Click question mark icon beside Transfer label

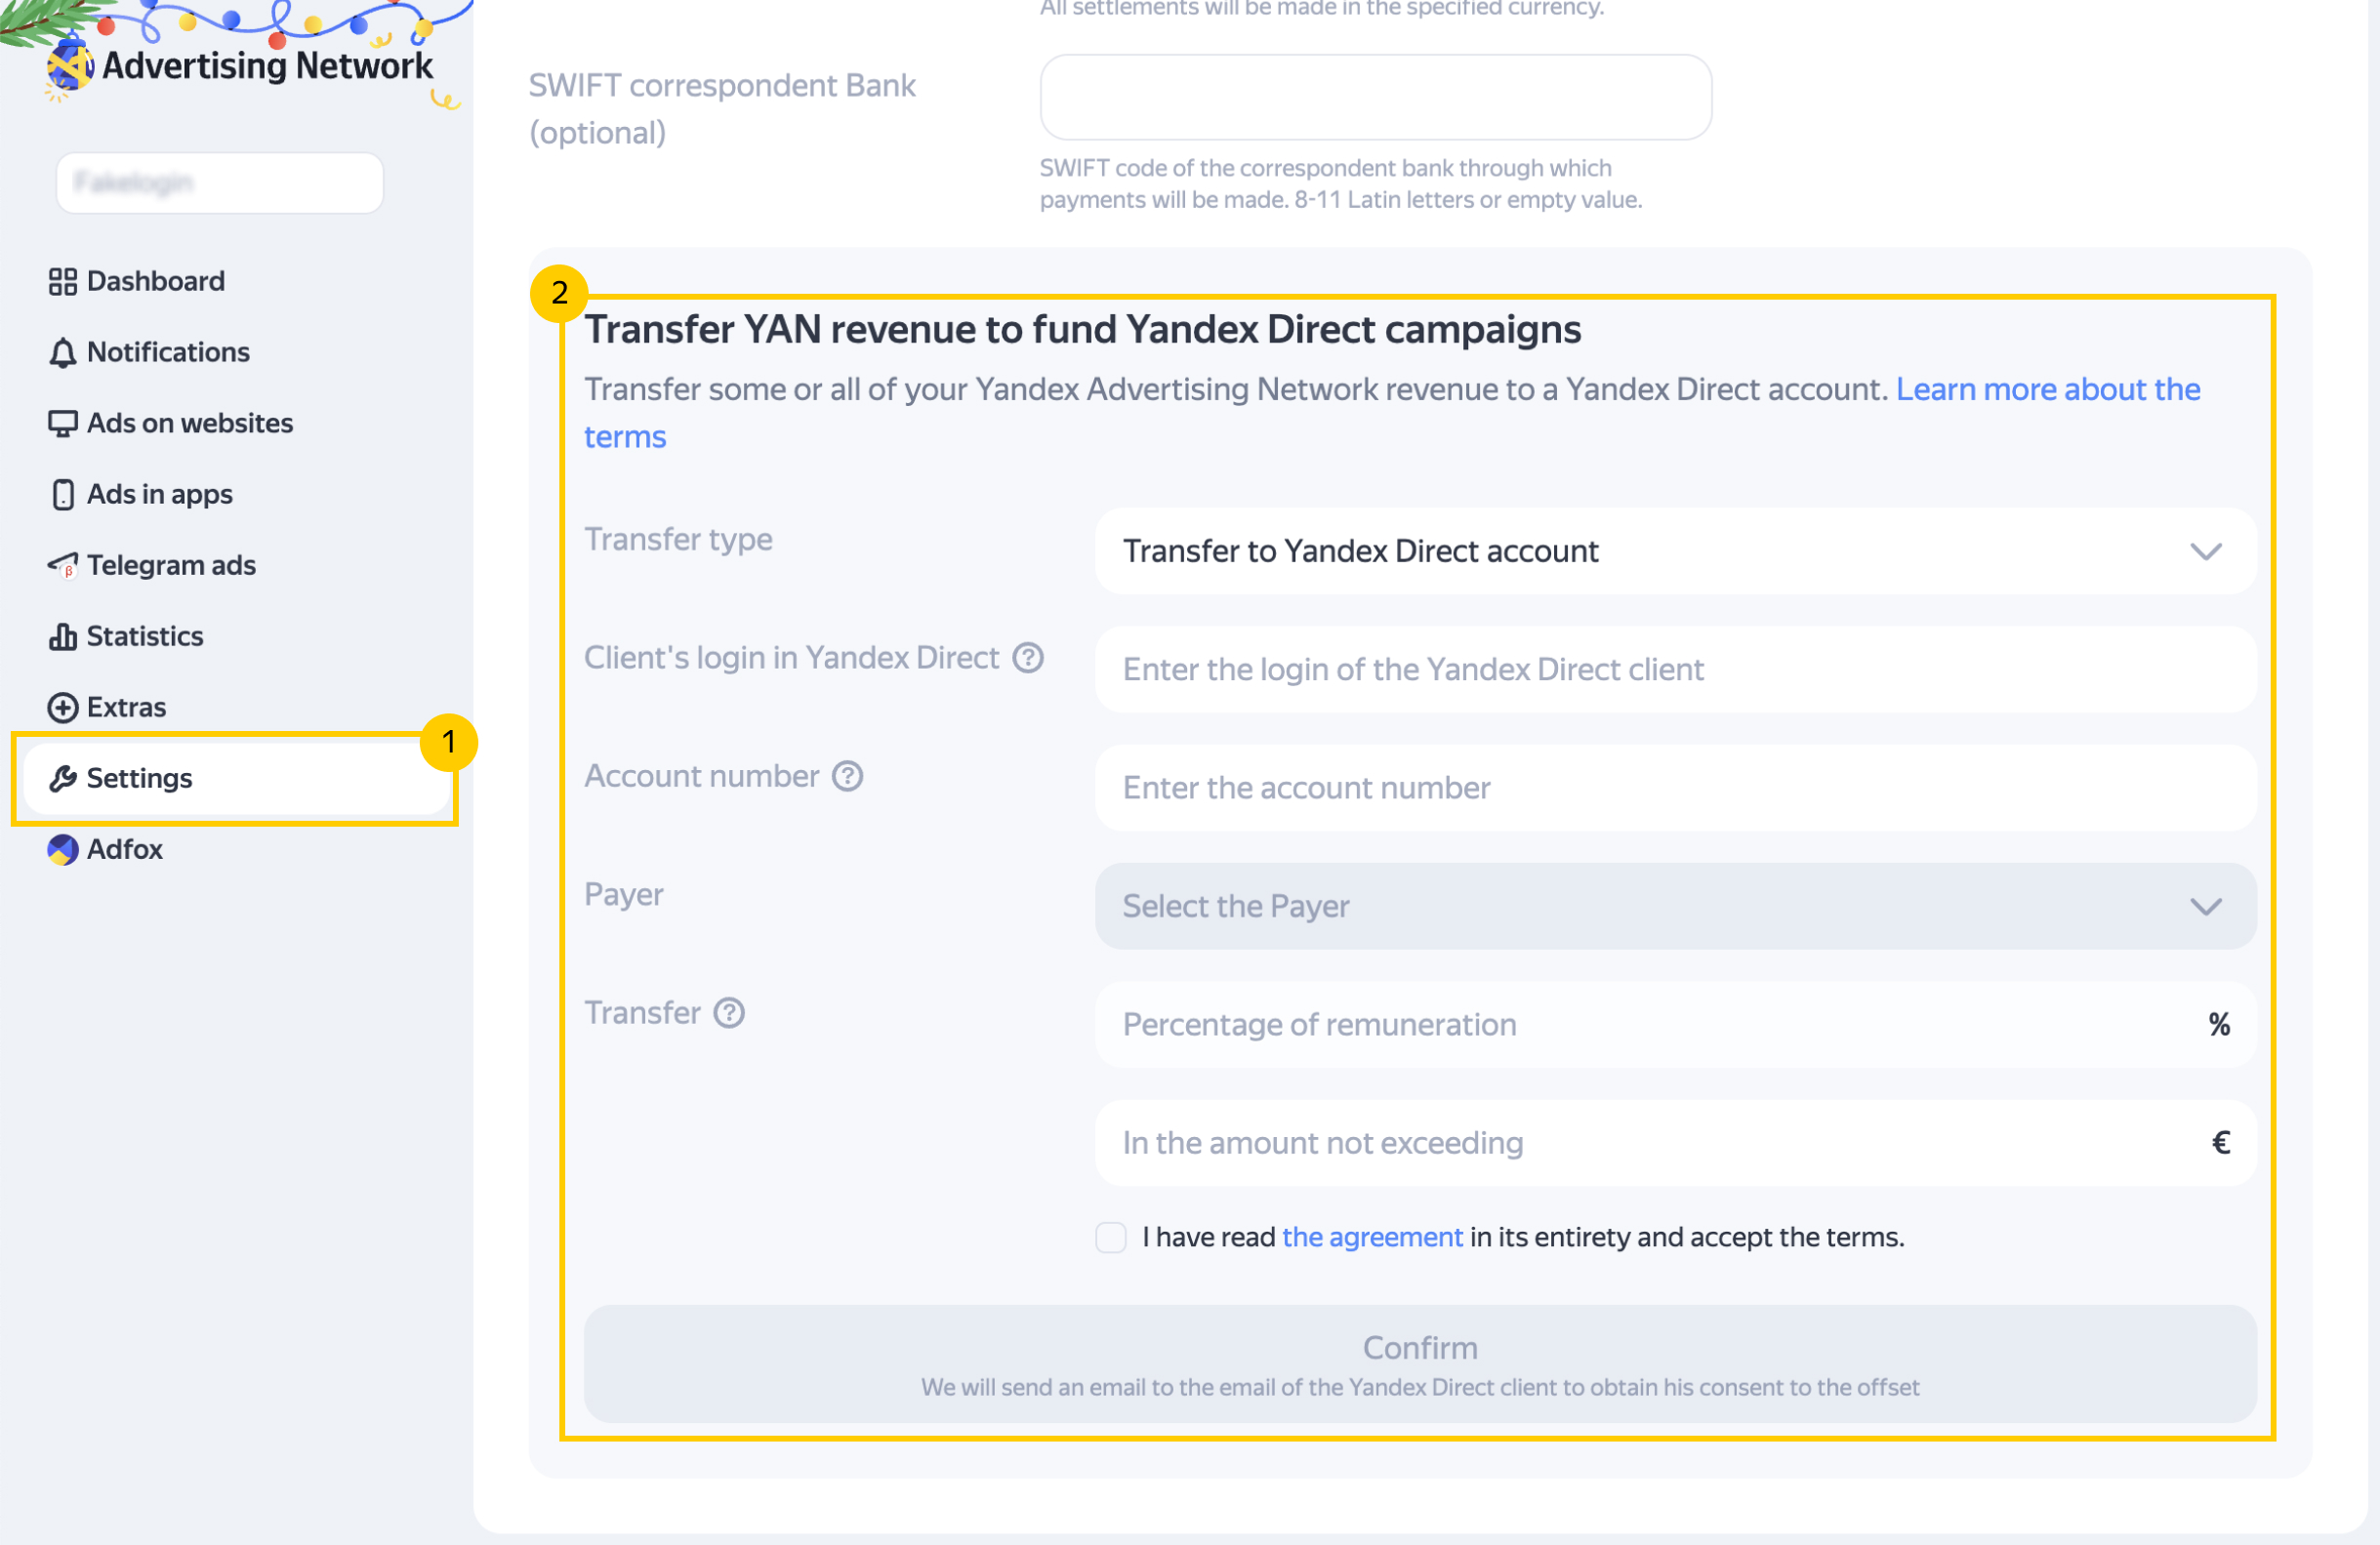click(x=729, y=1014)
